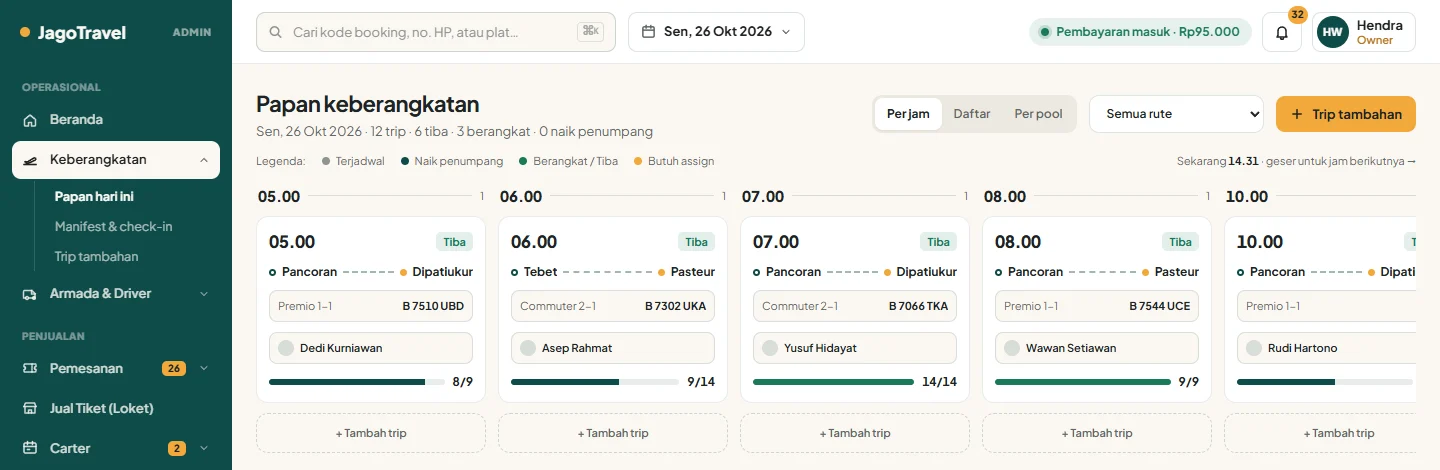Click the Armada & Driver truck icon
Viewport: 1440px width, 470px height.
tap(30, 294)
